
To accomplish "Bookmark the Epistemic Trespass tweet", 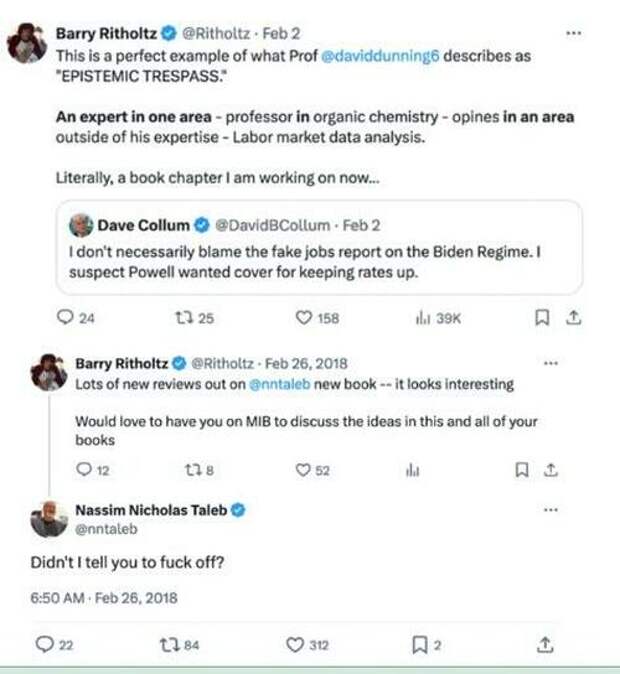I will (541, 319).
